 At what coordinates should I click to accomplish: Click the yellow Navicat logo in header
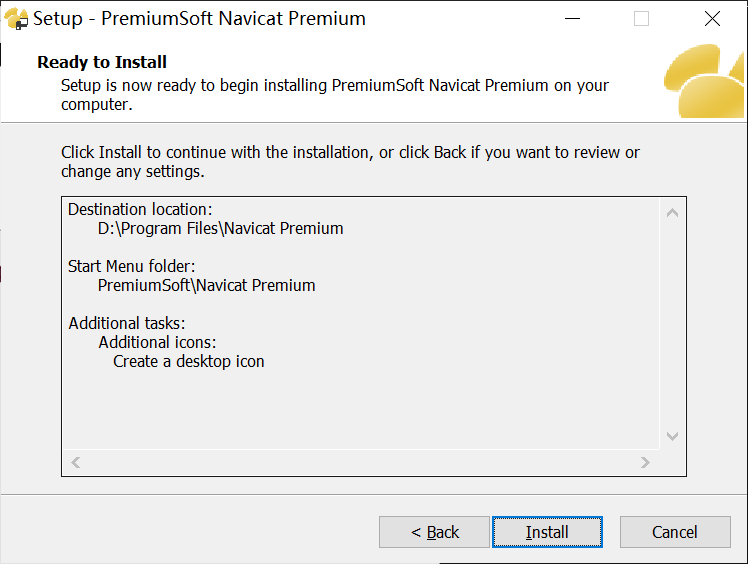point(706,82)
